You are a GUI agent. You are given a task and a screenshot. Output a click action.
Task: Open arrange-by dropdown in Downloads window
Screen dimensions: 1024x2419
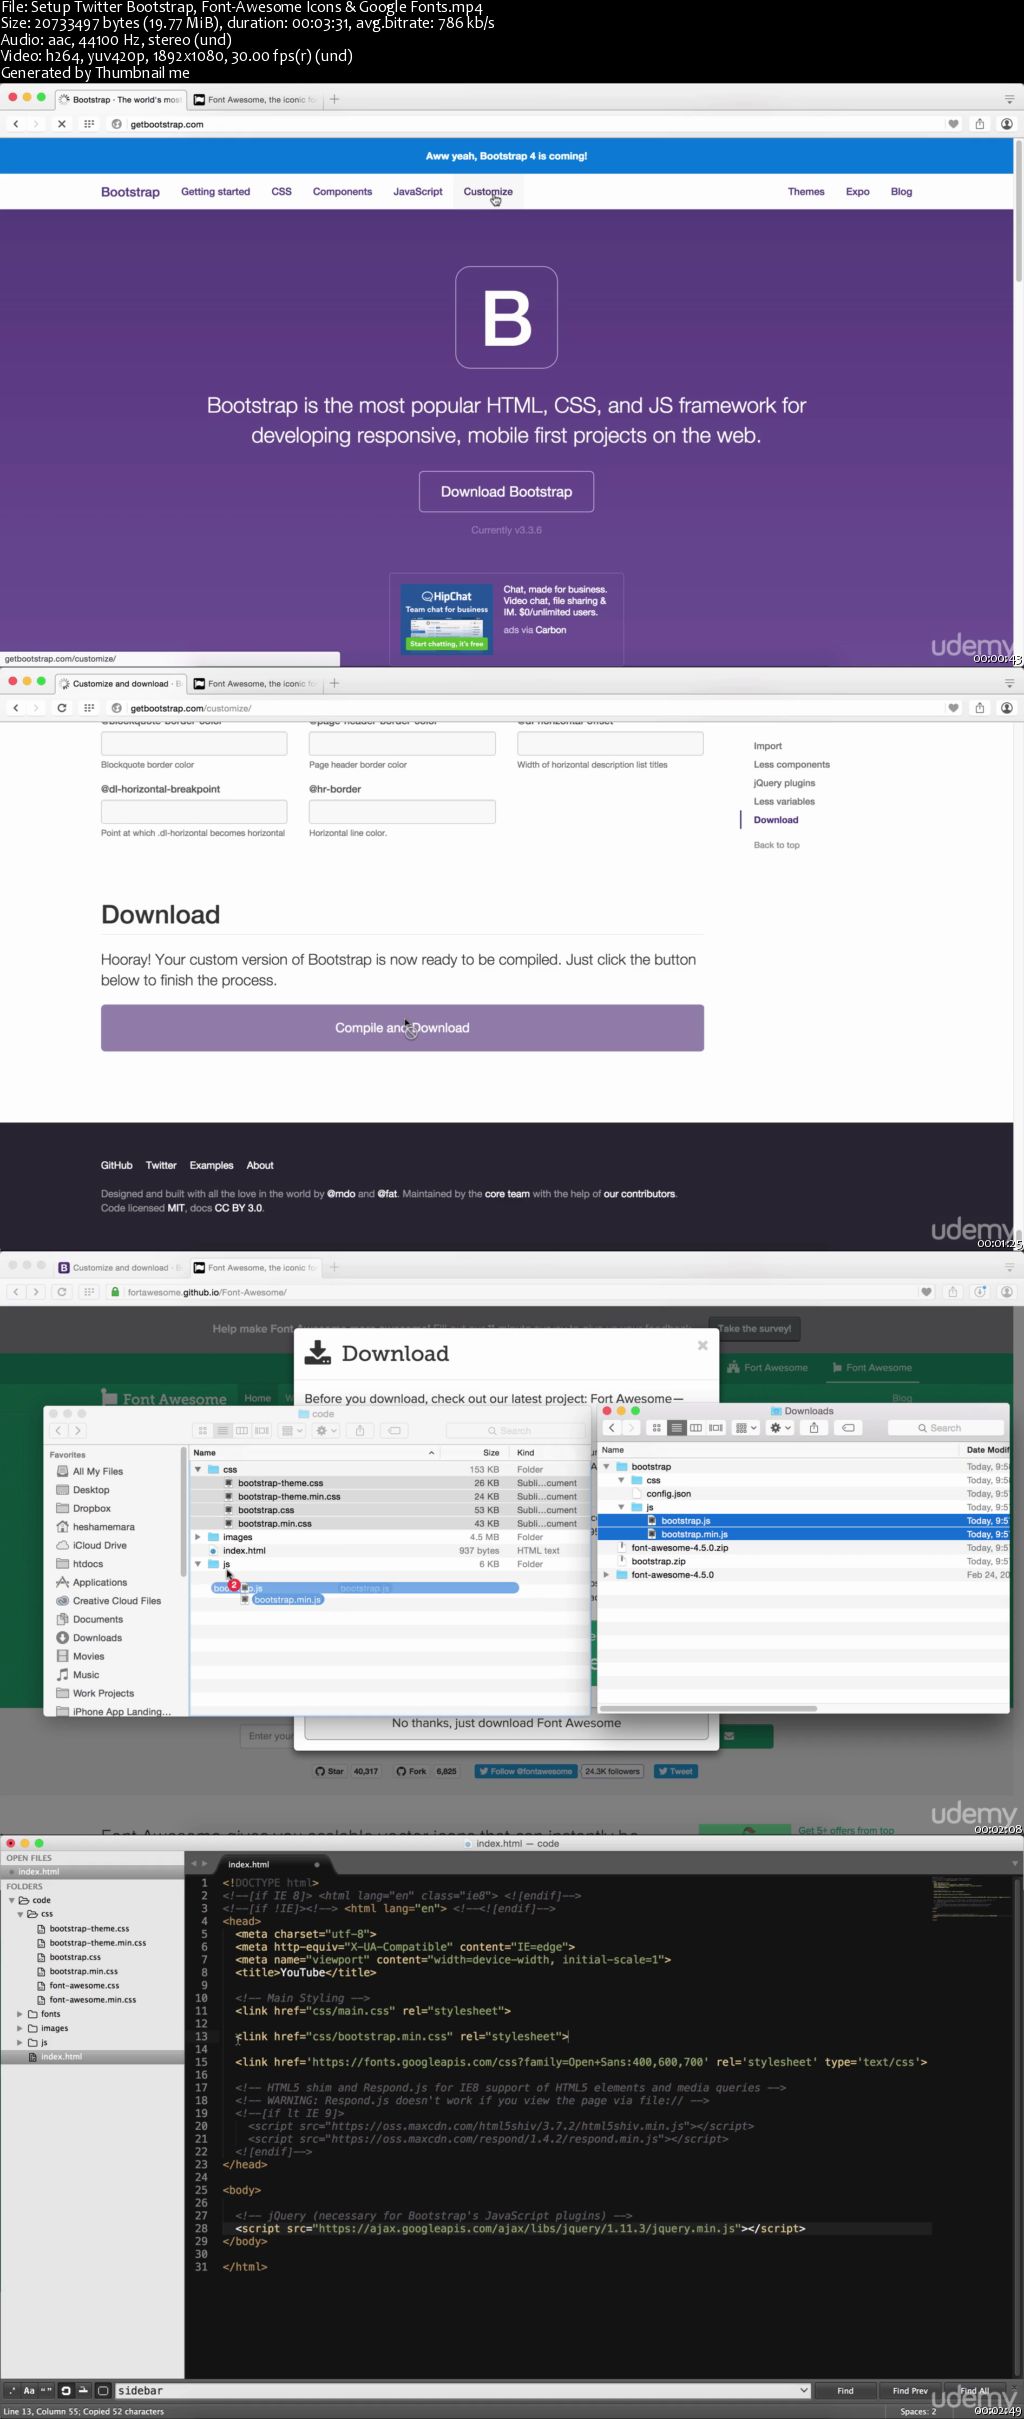(747, 1428)
